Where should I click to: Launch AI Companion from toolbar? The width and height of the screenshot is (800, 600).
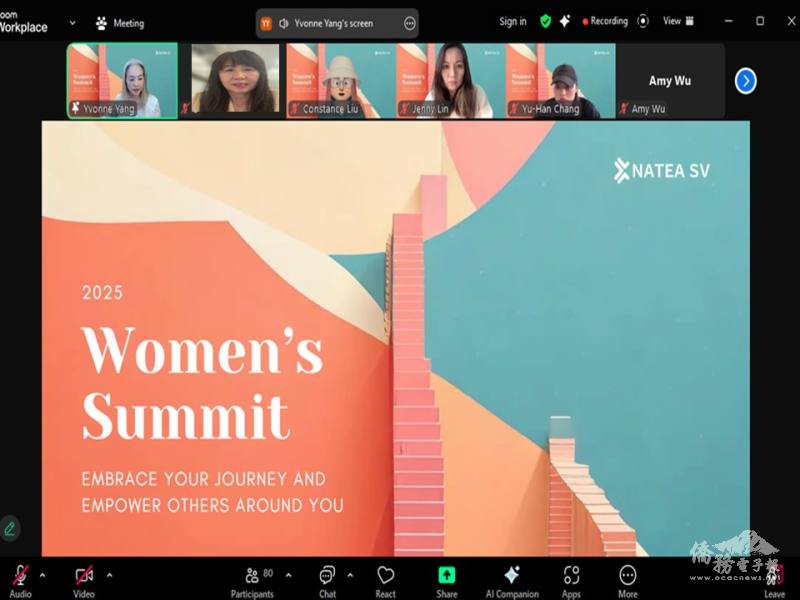512,576
